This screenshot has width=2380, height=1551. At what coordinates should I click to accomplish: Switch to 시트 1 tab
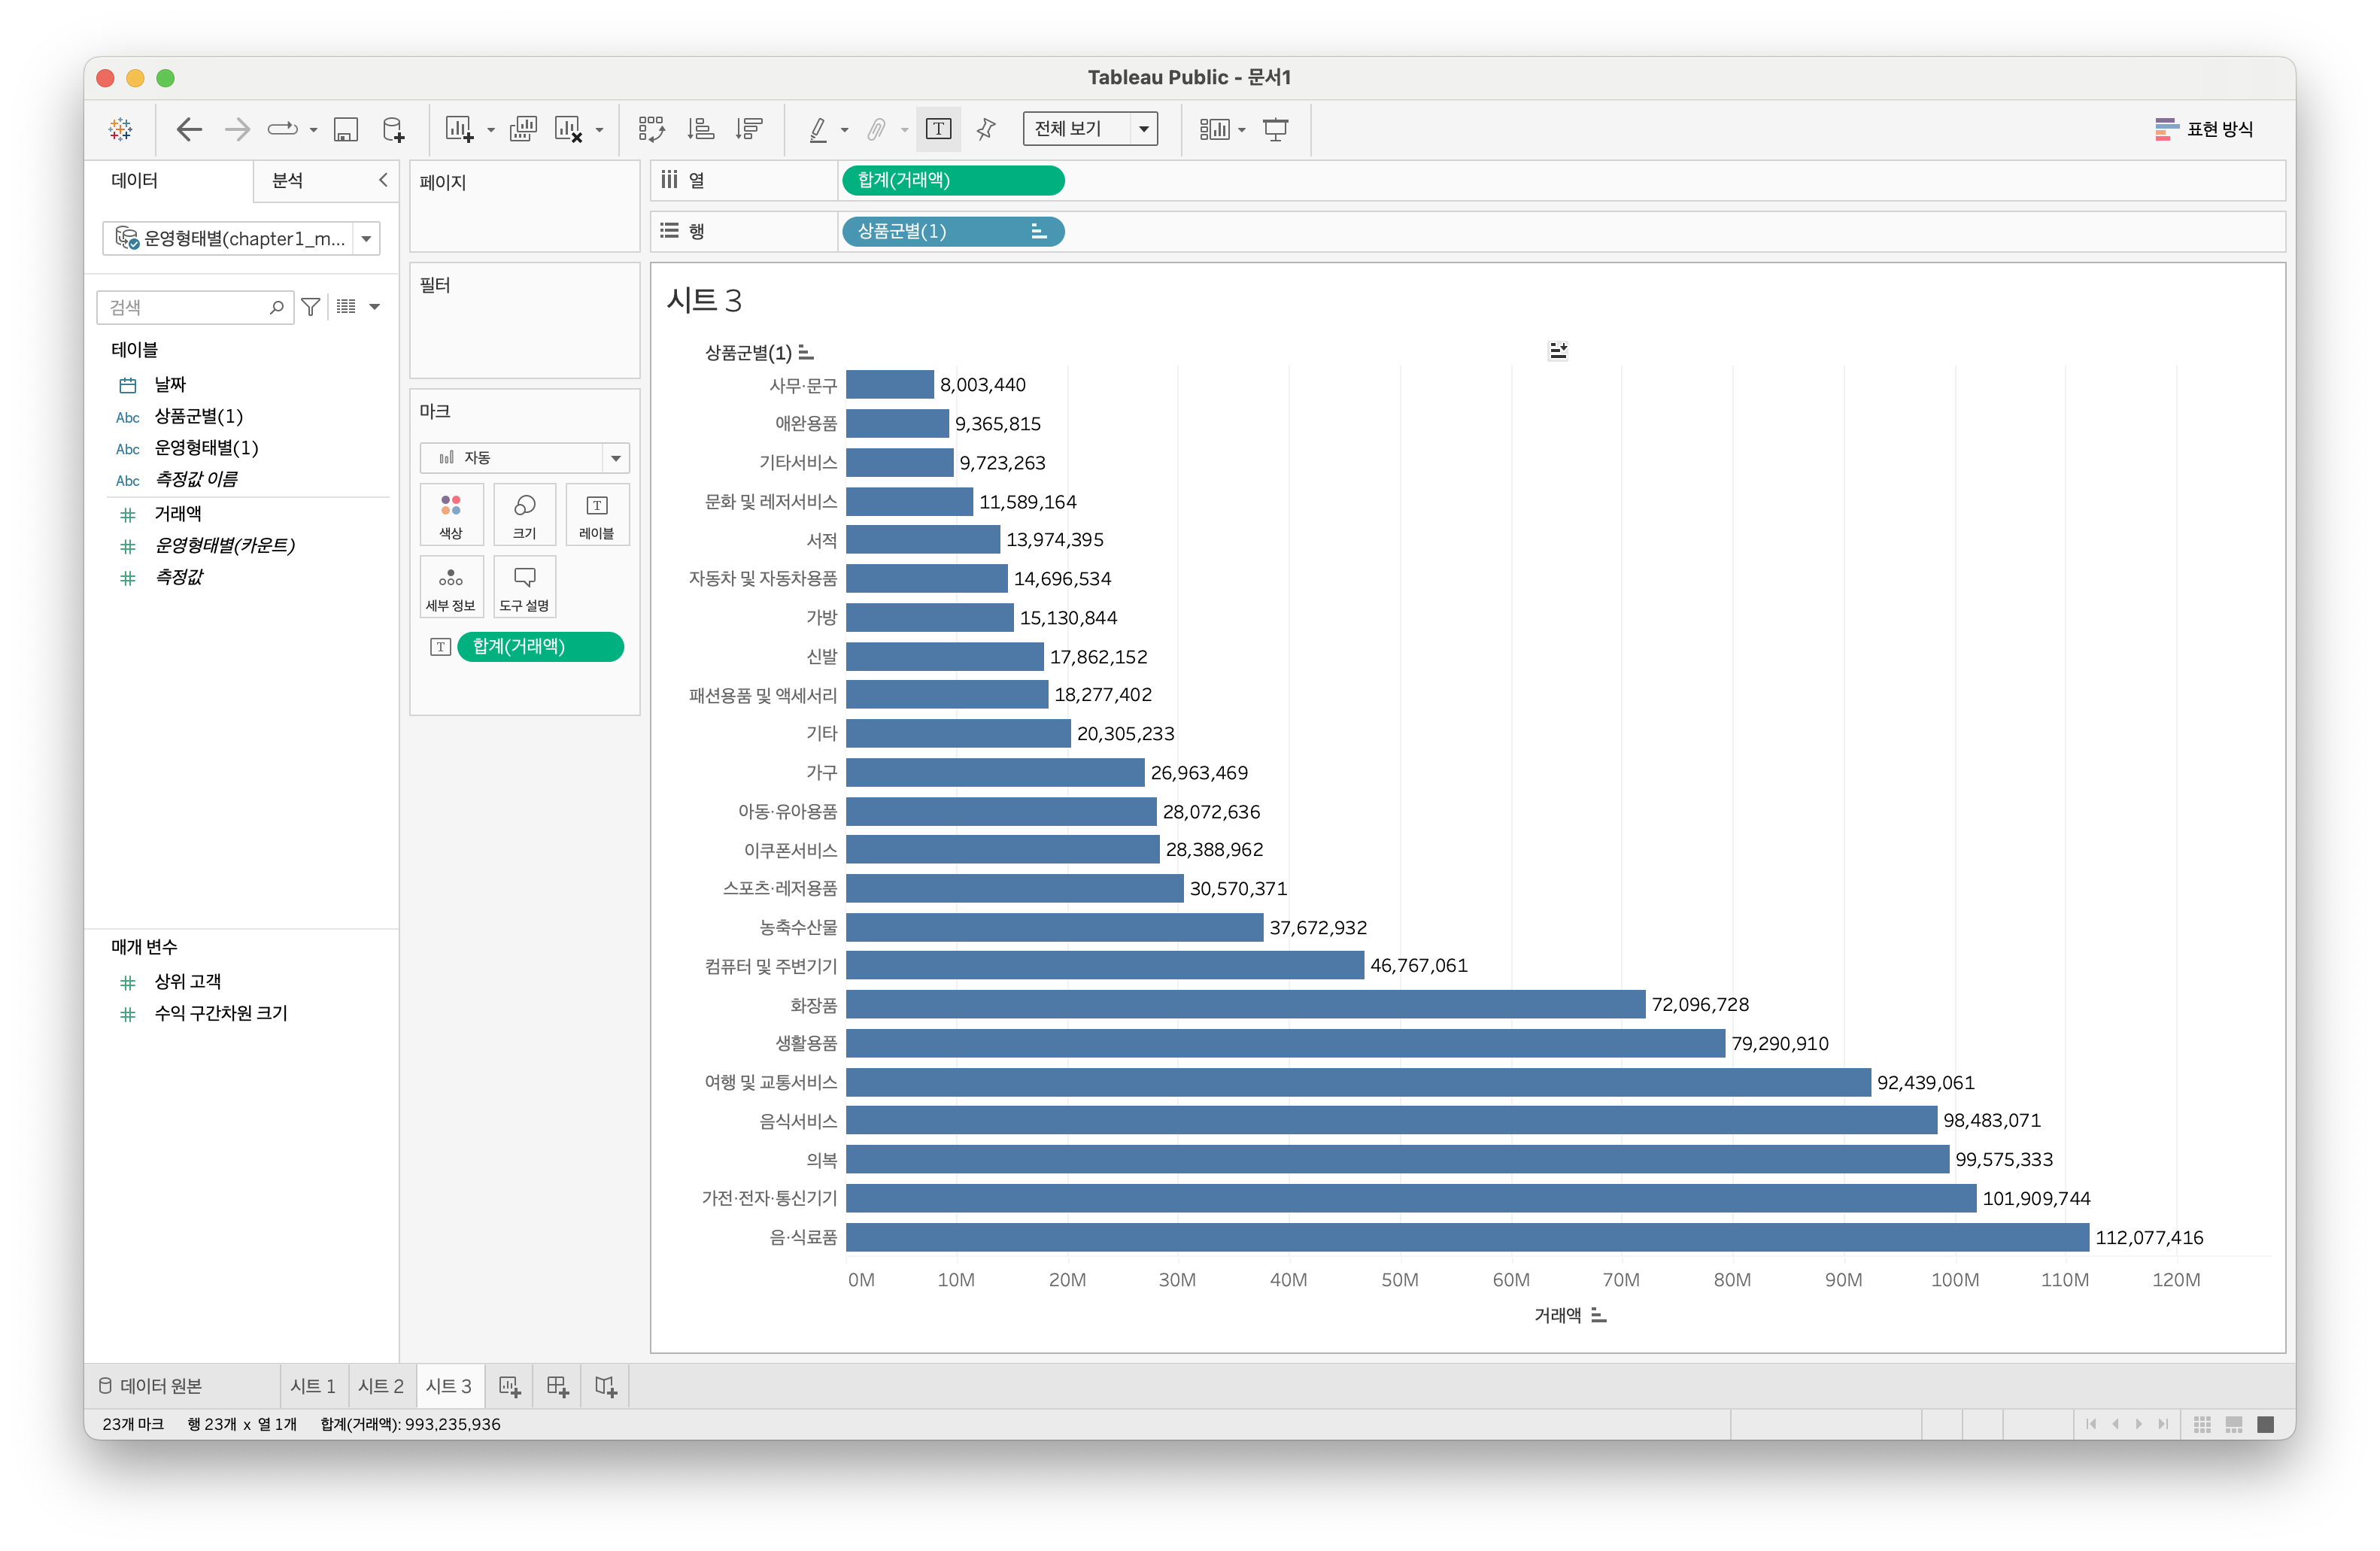(x=313, y=1386)
